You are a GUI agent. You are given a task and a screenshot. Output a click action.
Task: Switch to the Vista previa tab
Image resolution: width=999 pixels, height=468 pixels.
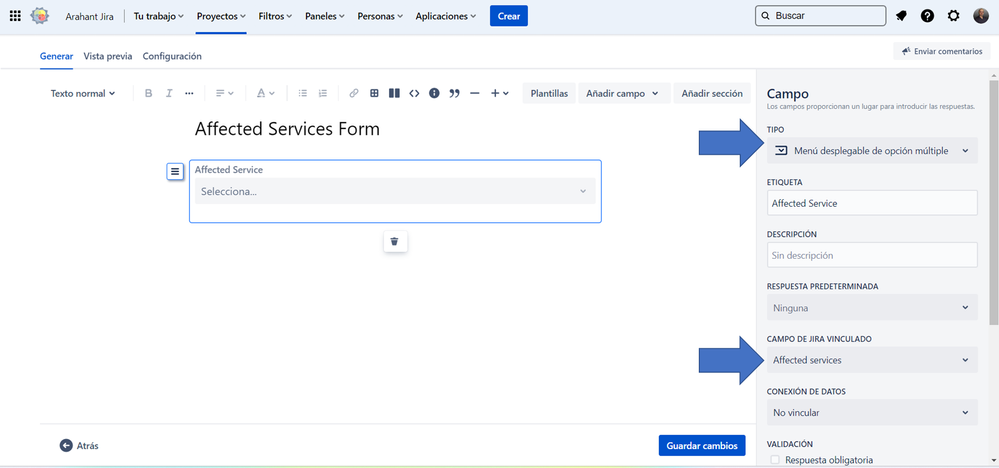[108, 56]
